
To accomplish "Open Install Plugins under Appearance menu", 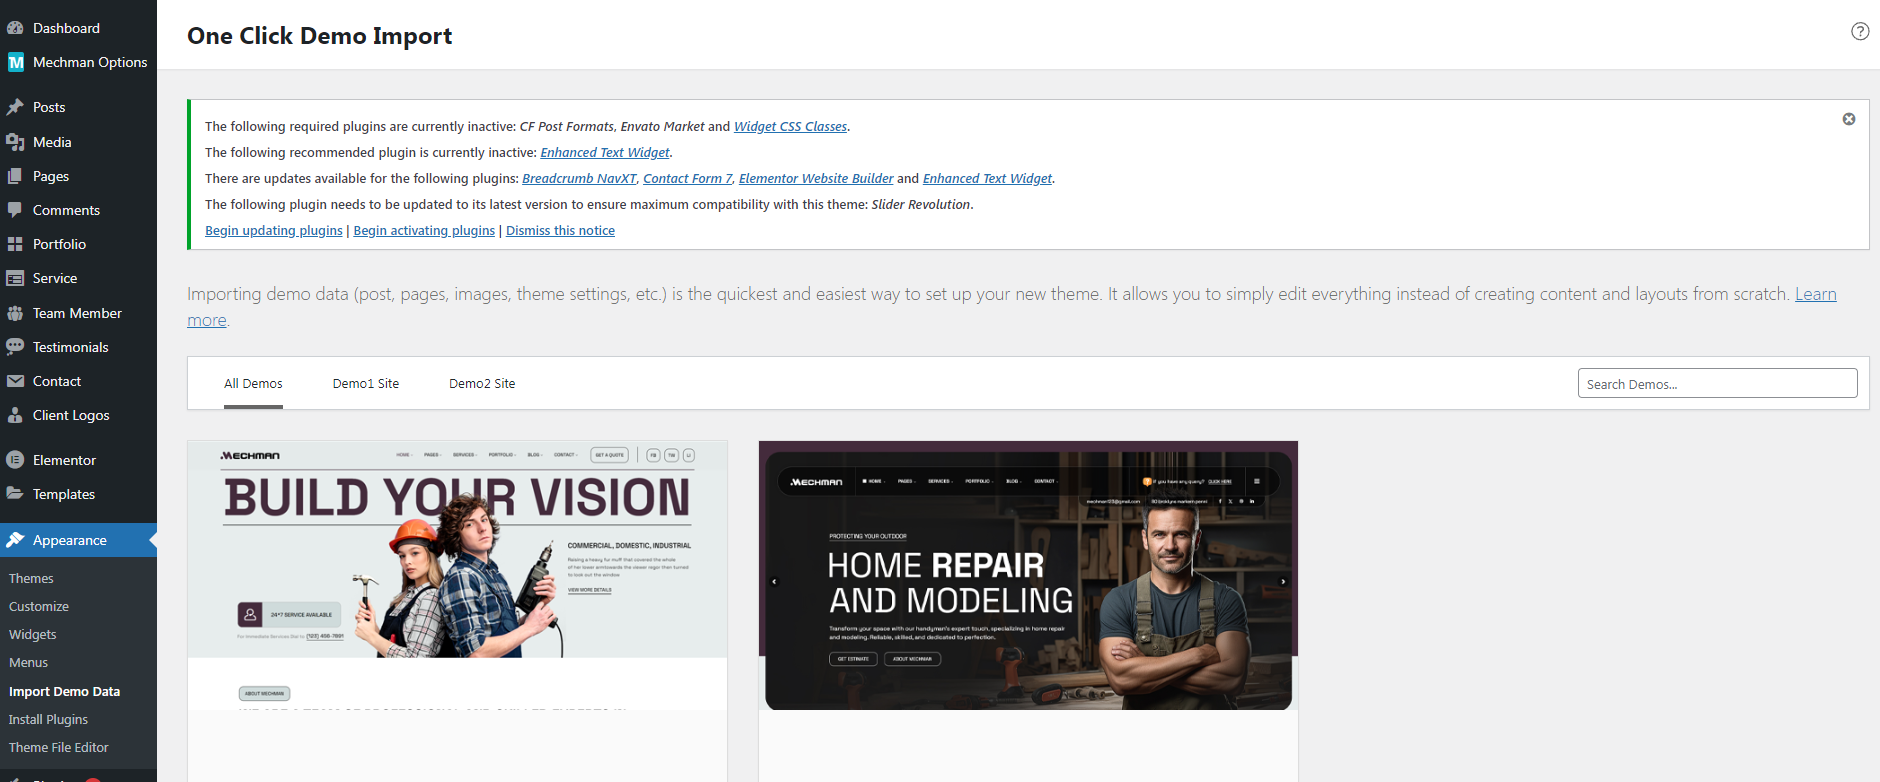I will pyautogui.click(x=48, y=720).
